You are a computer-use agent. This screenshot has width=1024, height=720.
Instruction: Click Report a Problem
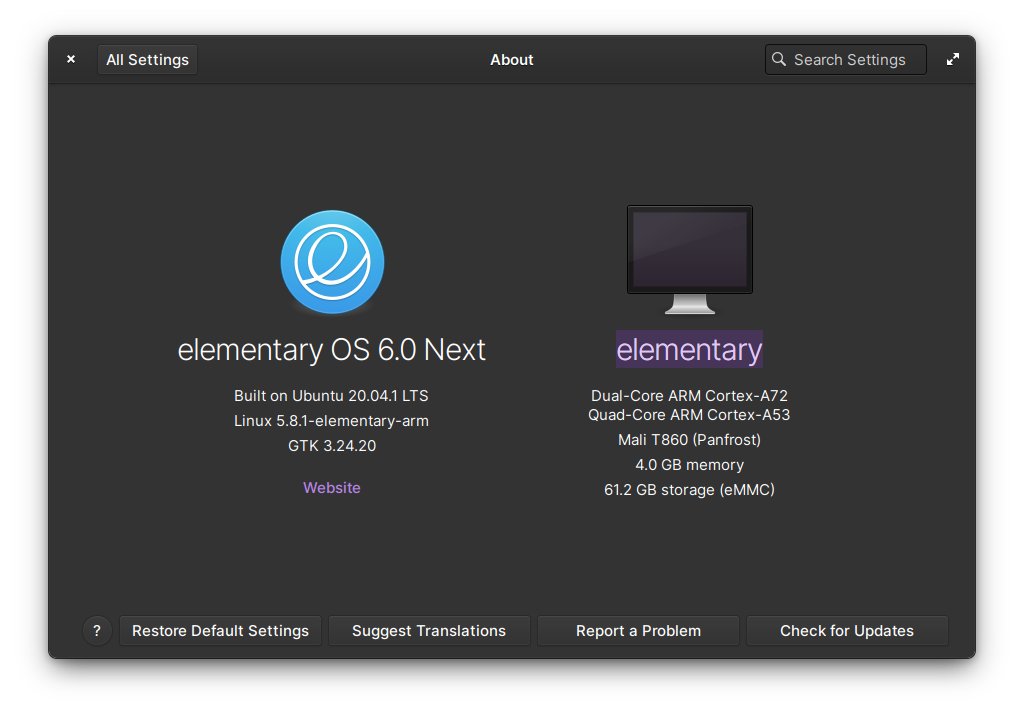click(x=638, y=631)
